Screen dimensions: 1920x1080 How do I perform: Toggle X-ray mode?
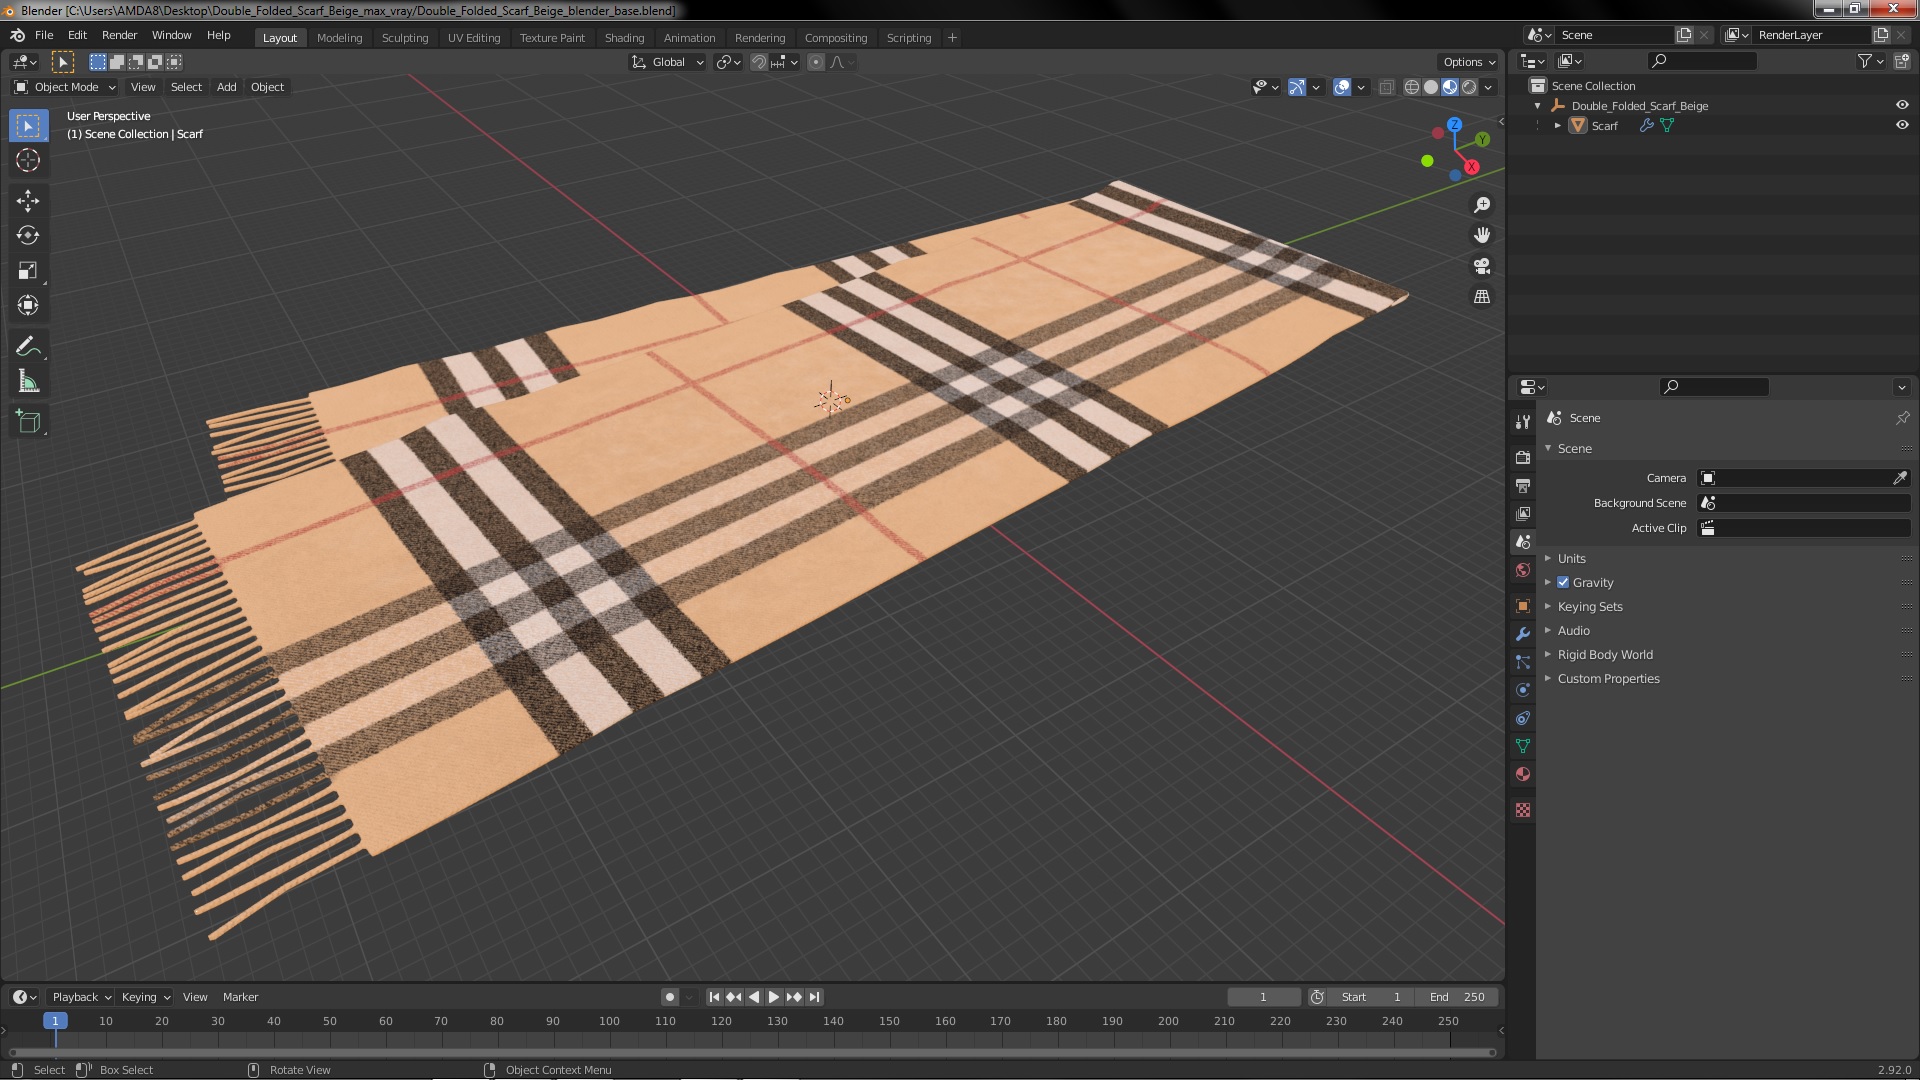(1386, 87)
